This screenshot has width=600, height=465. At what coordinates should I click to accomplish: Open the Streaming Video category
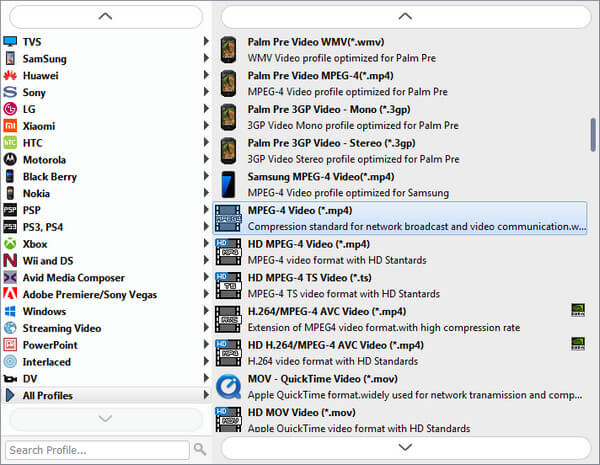106,328
